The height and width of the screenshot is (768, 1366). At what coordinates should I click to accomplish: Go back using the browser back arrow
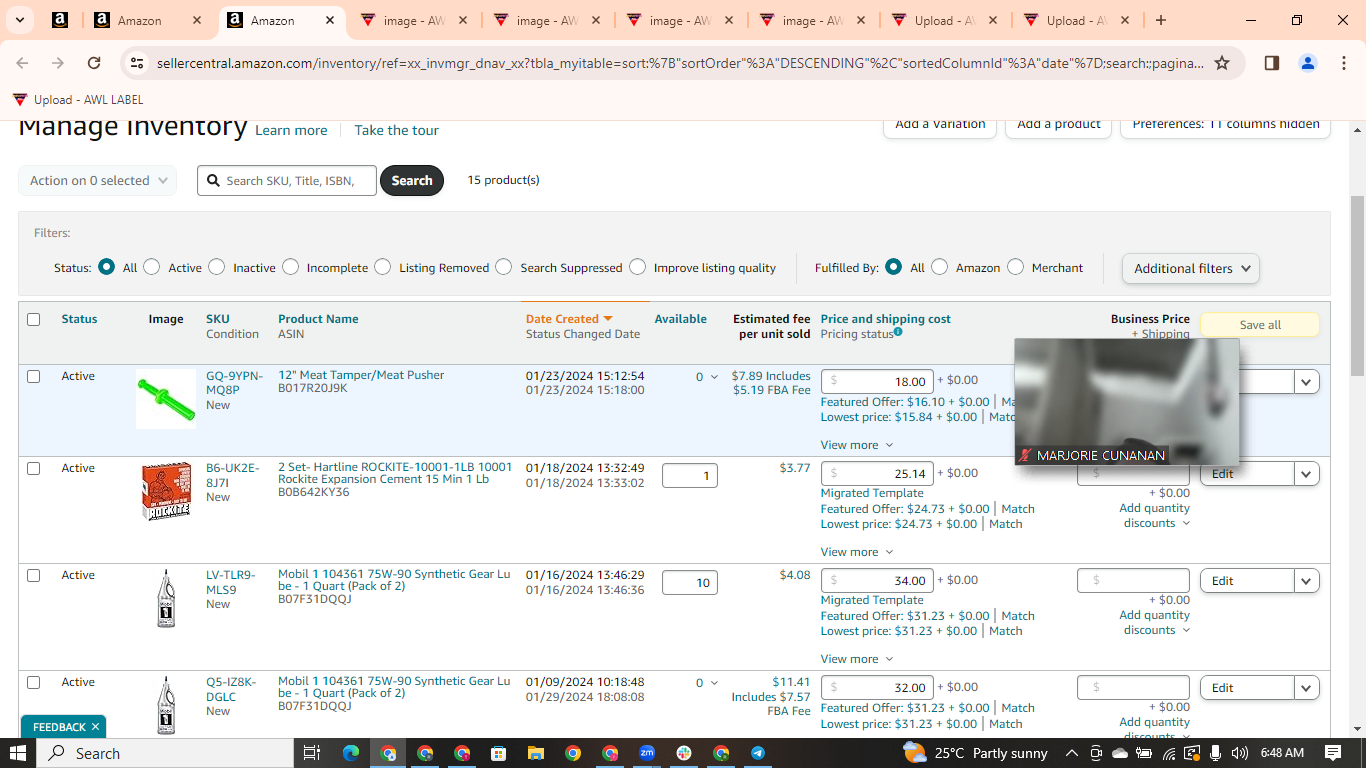[22, 63]
